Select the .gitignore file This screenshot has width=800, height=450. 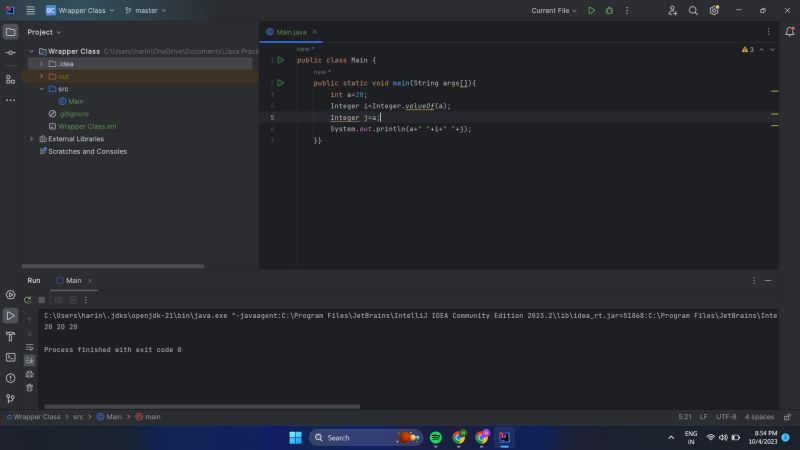pos(73,114)
